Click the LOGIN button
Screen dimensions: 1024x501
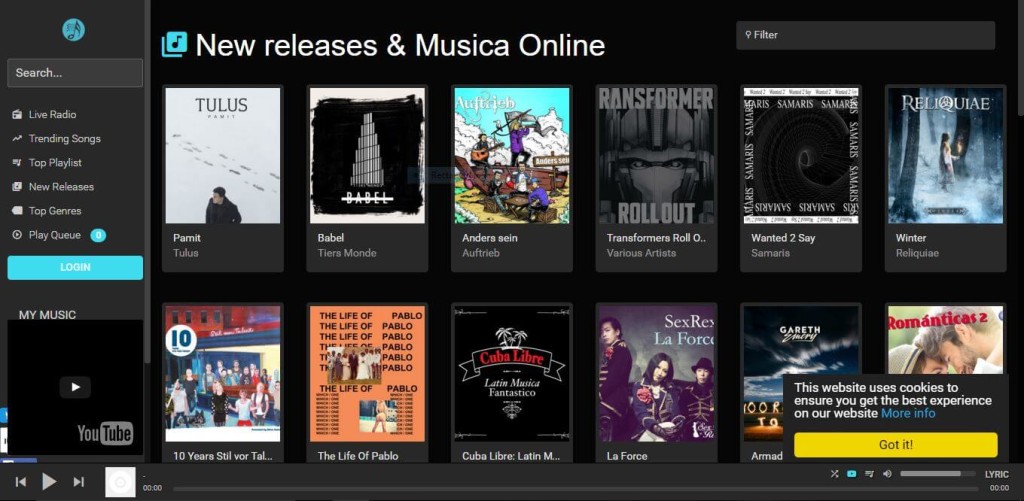(x=75, y=268)
